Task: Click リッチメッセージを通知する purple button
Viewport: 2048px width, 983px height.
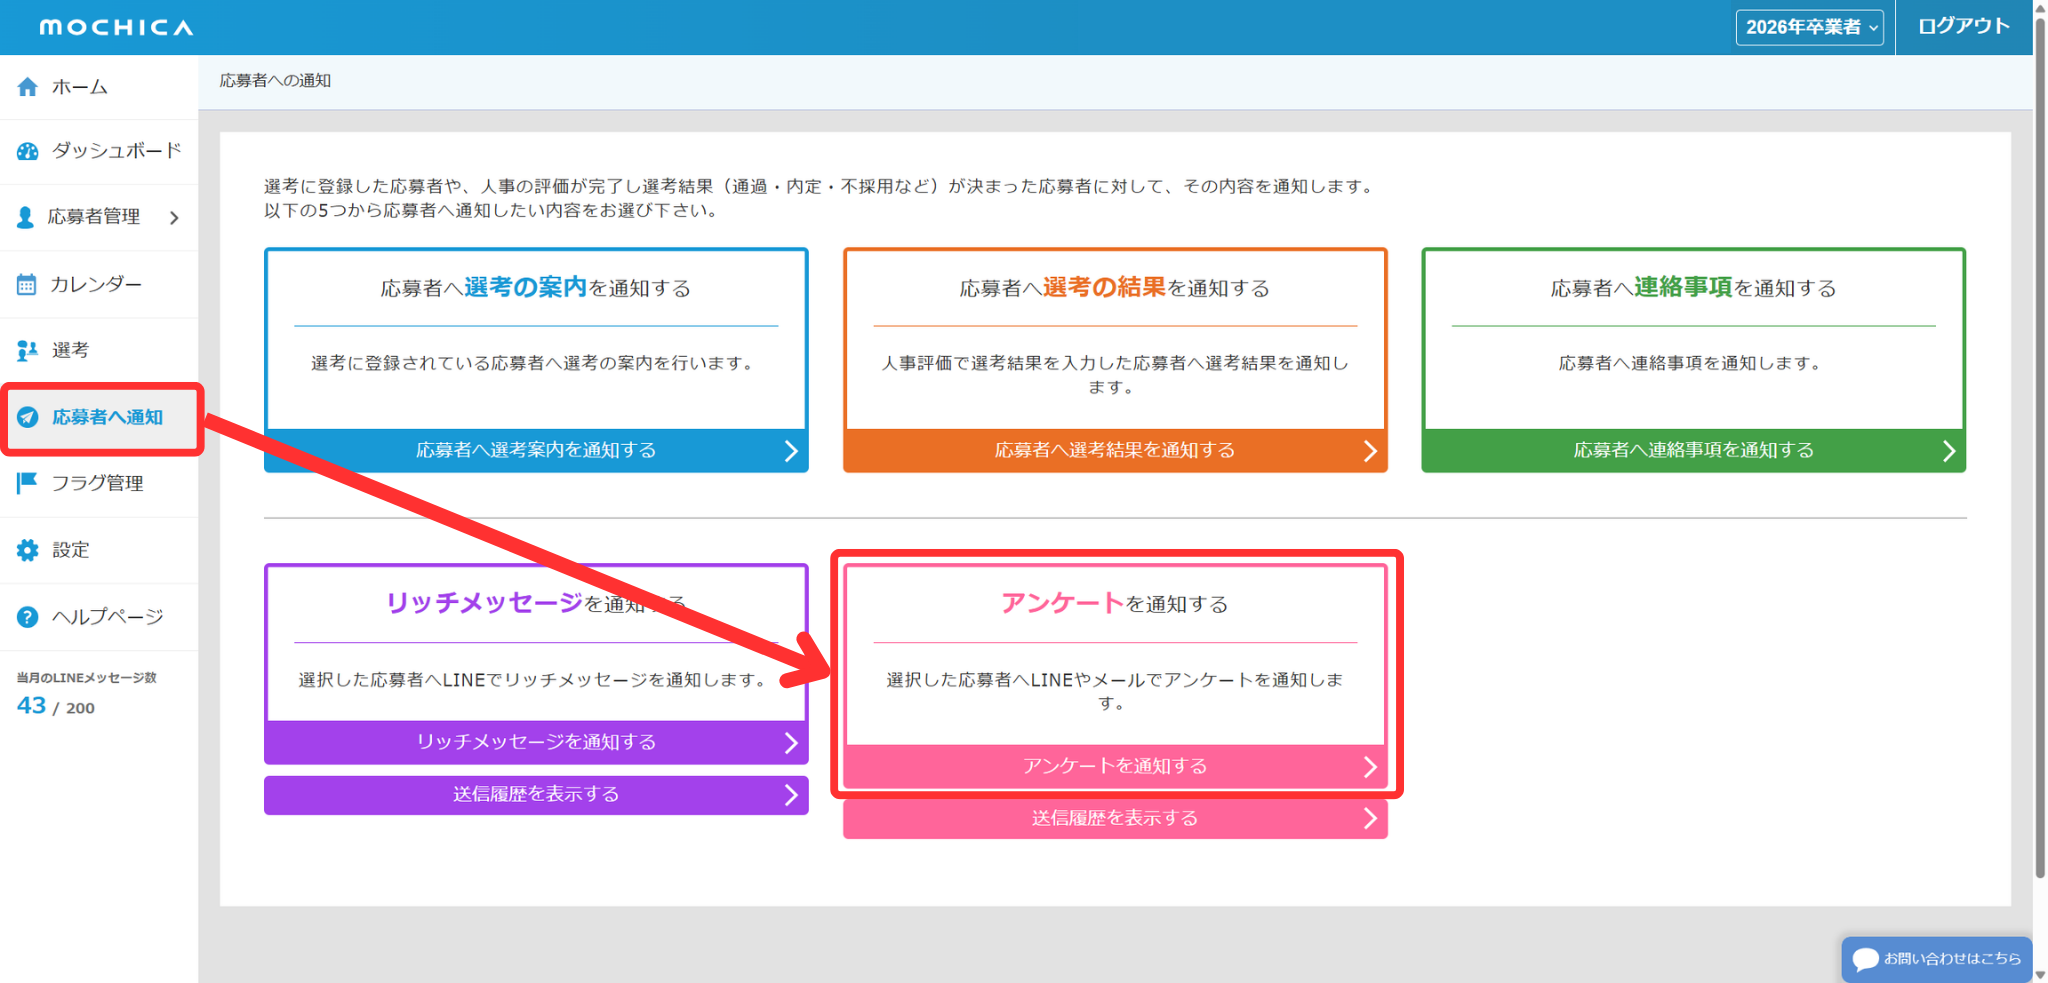Action: click(x=536, y=742)
